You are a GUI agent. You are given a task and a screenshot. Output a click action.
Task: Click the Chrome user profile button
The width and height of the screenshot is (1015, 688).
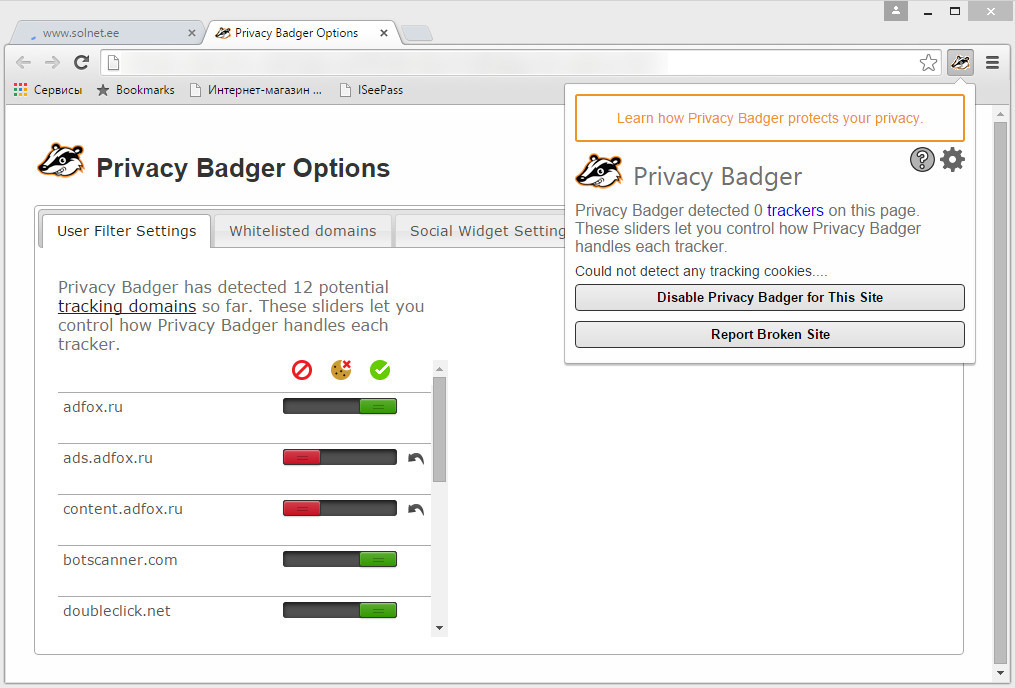point(896,11)
